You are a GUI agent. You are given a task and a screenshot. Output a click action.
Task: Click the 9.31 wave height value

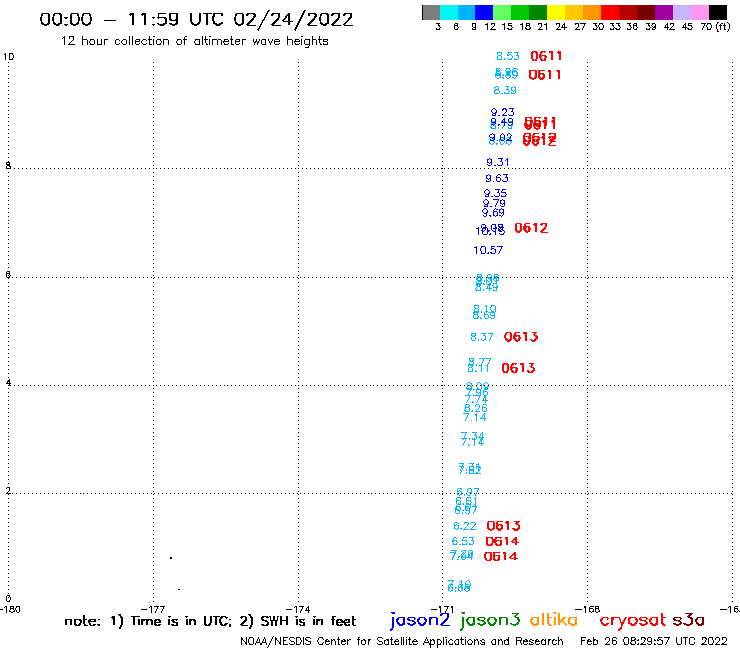(x=498, y=162)
